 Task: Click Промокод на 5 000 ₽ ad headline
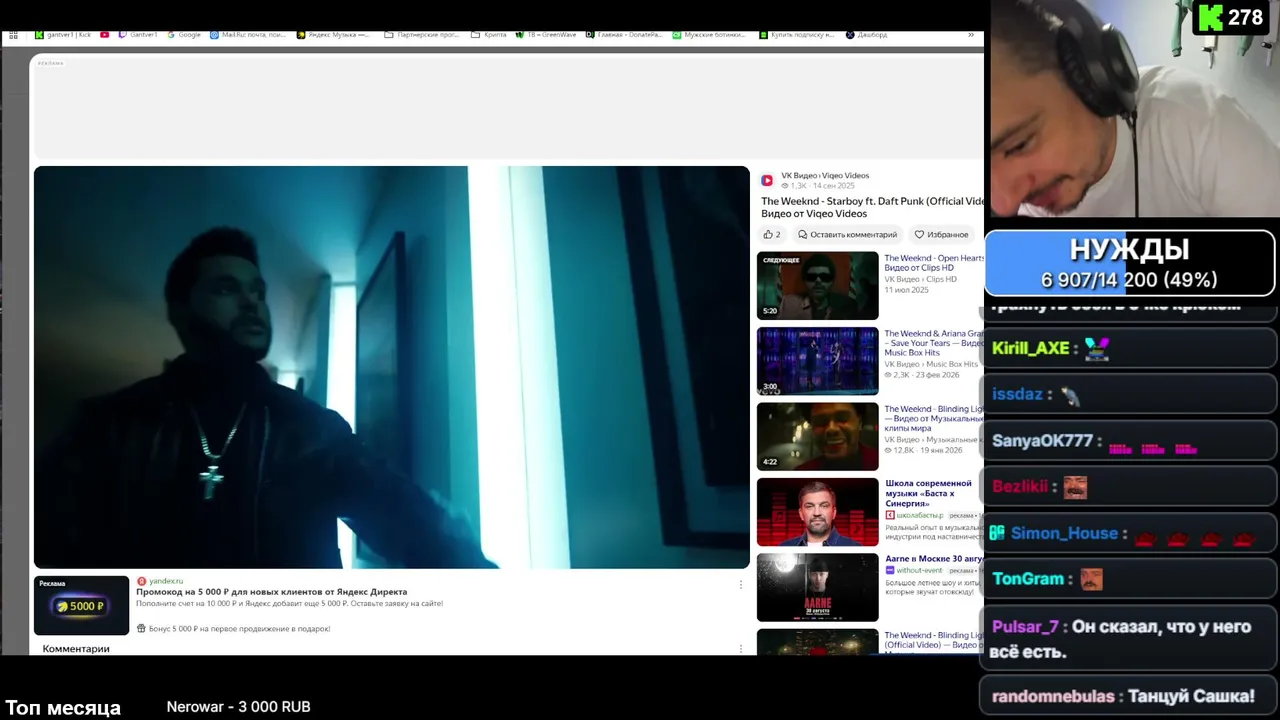pos(272,592)
